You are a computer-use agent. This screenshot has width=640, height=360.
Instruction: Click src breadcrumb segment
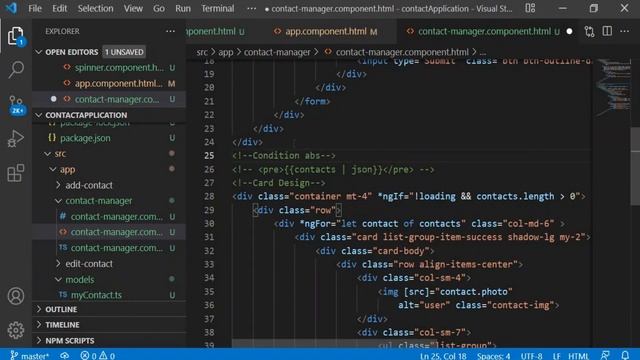[202, 52]
